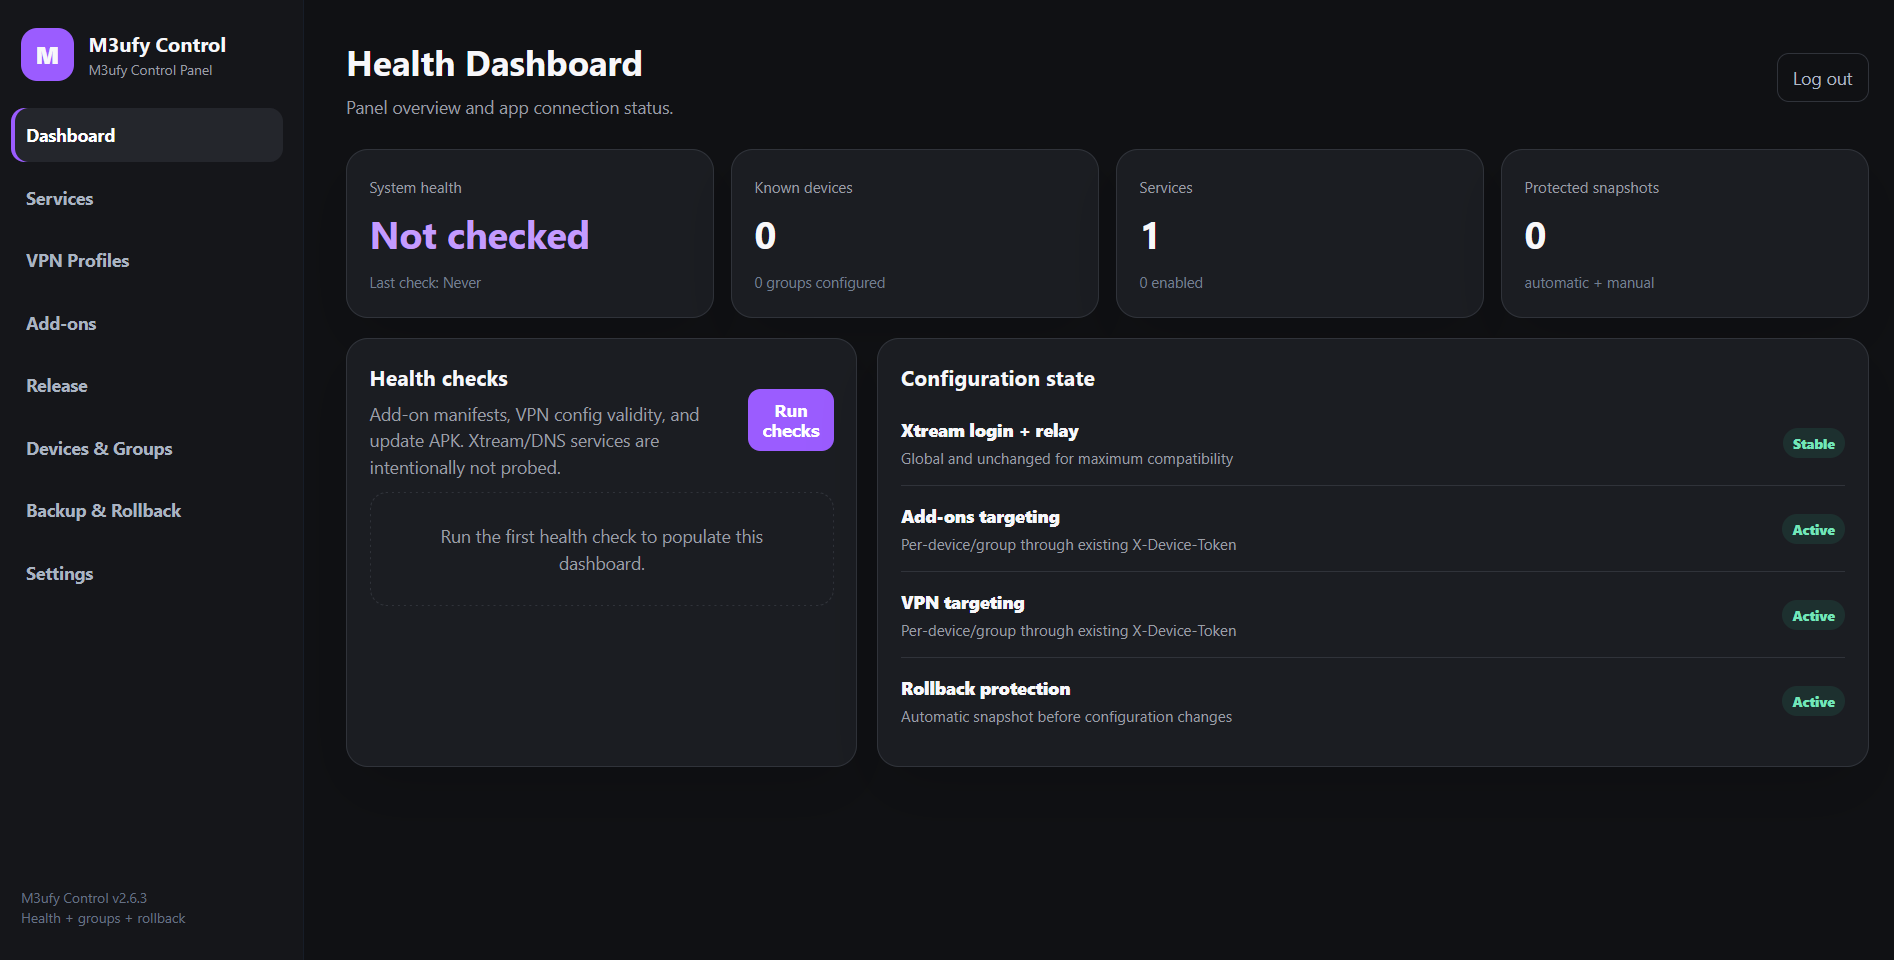Click 'M3ufy Control v2.6.3' footer text
This screenshot has height=960, width=1894.
point(84,898)
